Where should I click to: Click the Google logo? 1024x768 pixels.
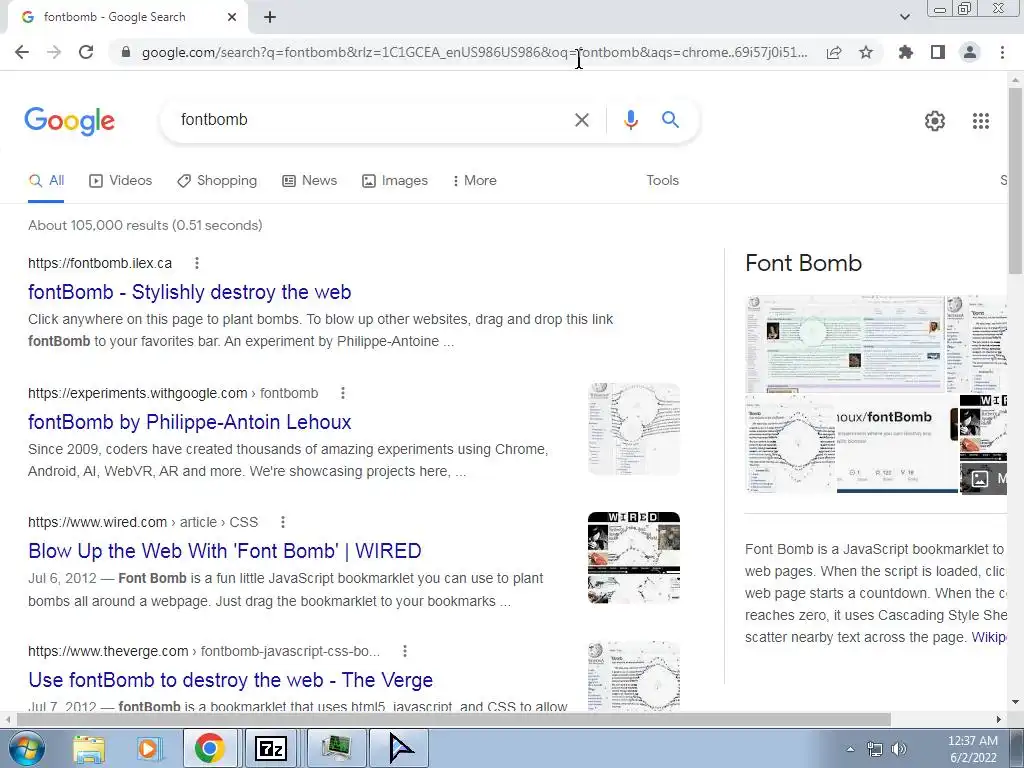(70, 121)
